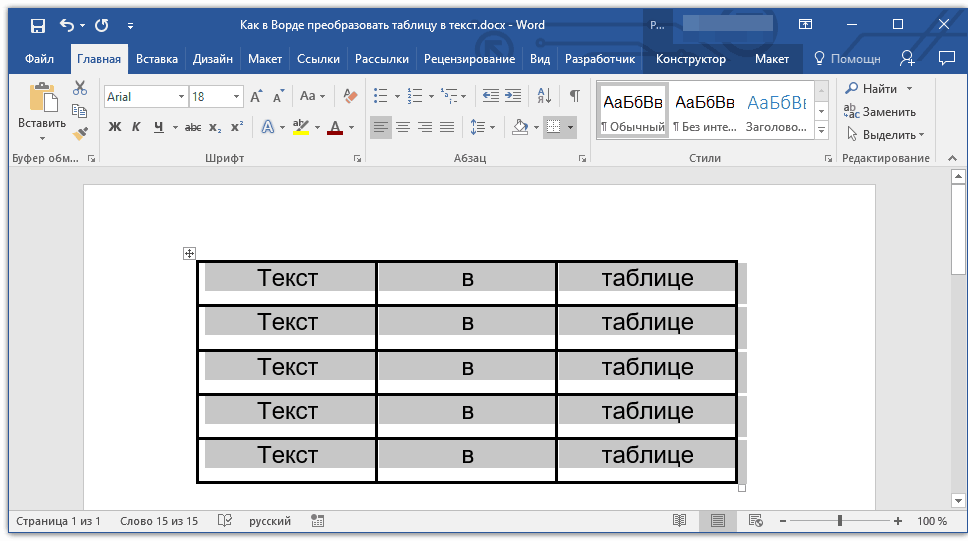Open the font size dropdown 18
The height and width of the screenshot is (541, 968).
coord(236,96)
